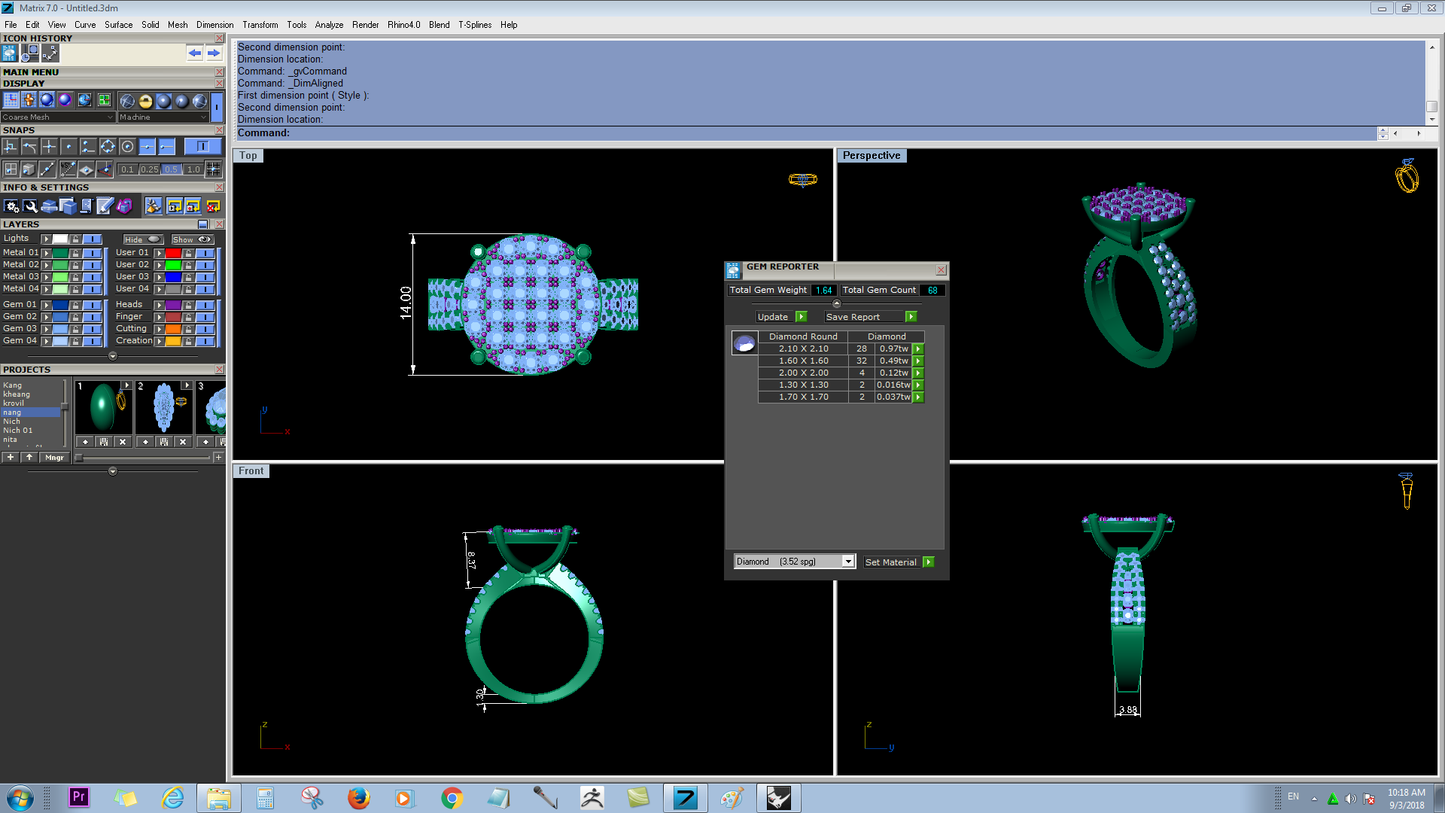Click the forward arrow in Icon History
Screen dimensions: 1445x813
click(x=214, y=53)
